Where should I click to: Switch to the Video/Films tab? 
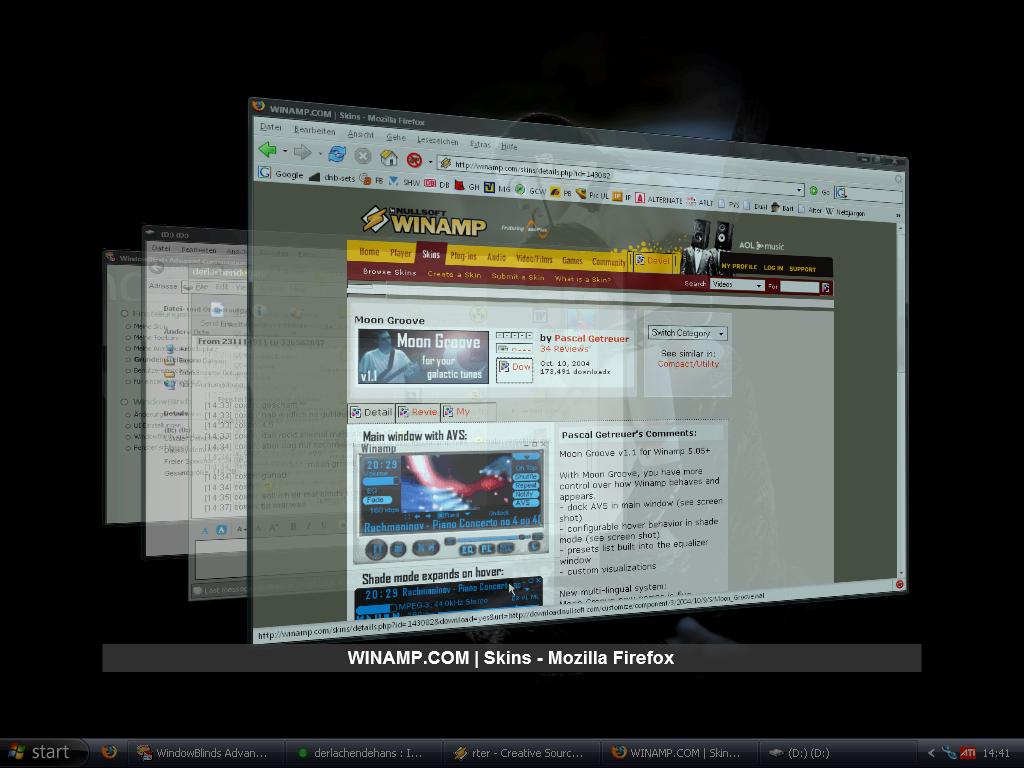534,259
